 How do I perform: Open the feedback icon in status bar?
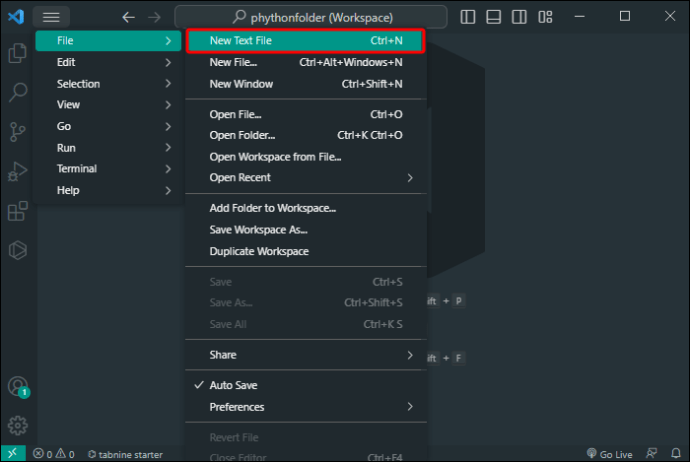tap(651, 453)
